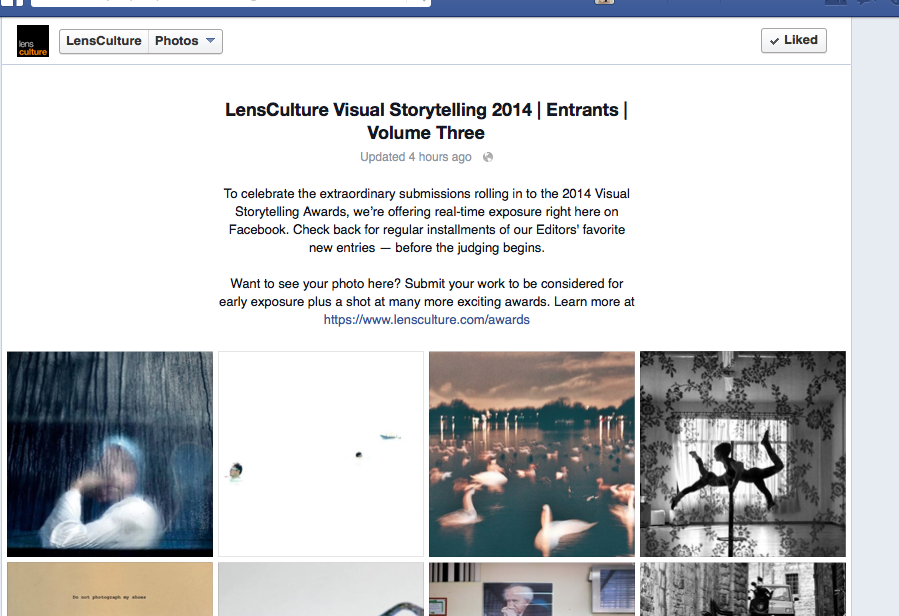This screenshot has height=616, width=899.
Task: Open the 'Do not photograph my shoes' photo
Action: coord(110,589)
